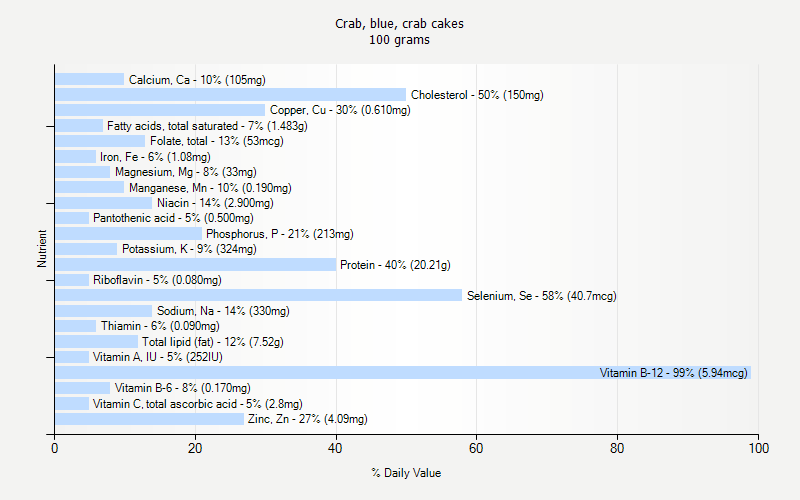Click Pantothenic acid - 5% (0.500mg) label
This screenshot has height=500, width=800.
173,218
